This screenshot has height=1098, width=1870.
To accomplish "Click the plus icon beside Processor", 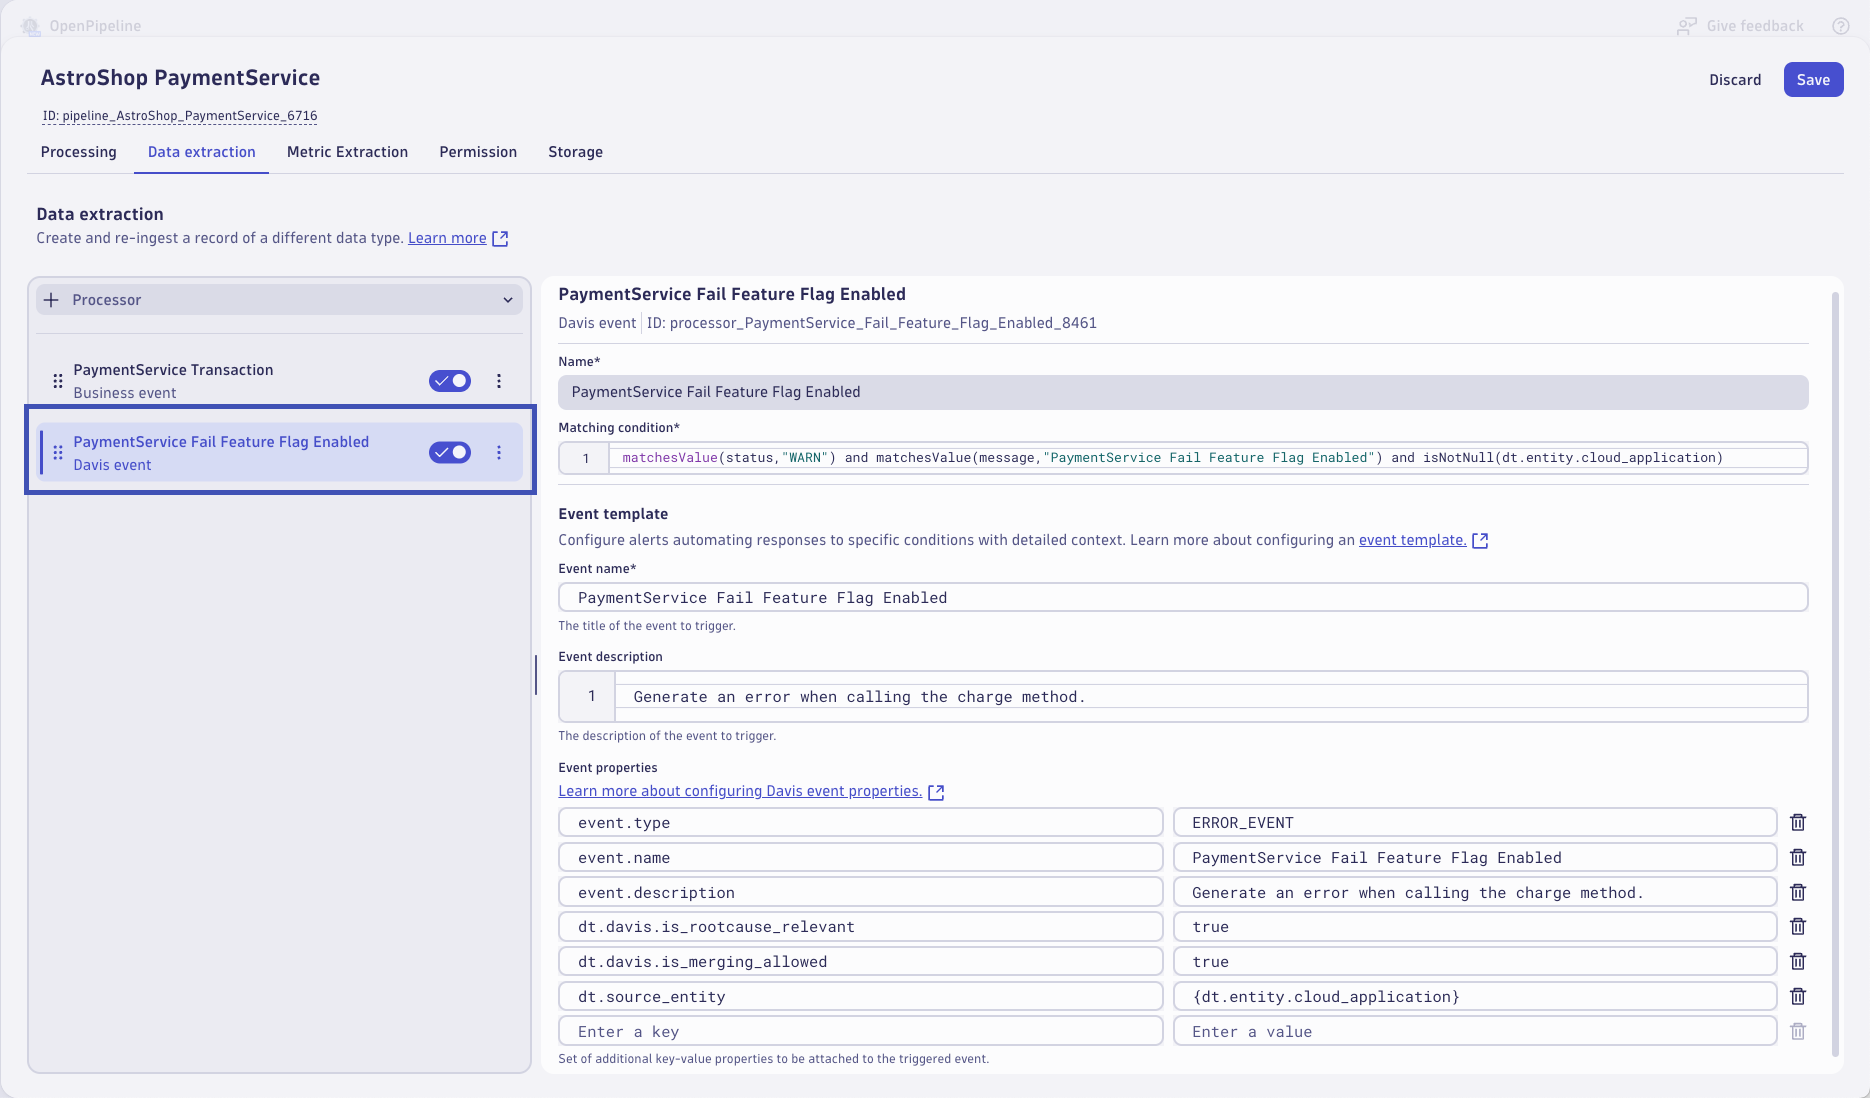I will coord(52,300).
